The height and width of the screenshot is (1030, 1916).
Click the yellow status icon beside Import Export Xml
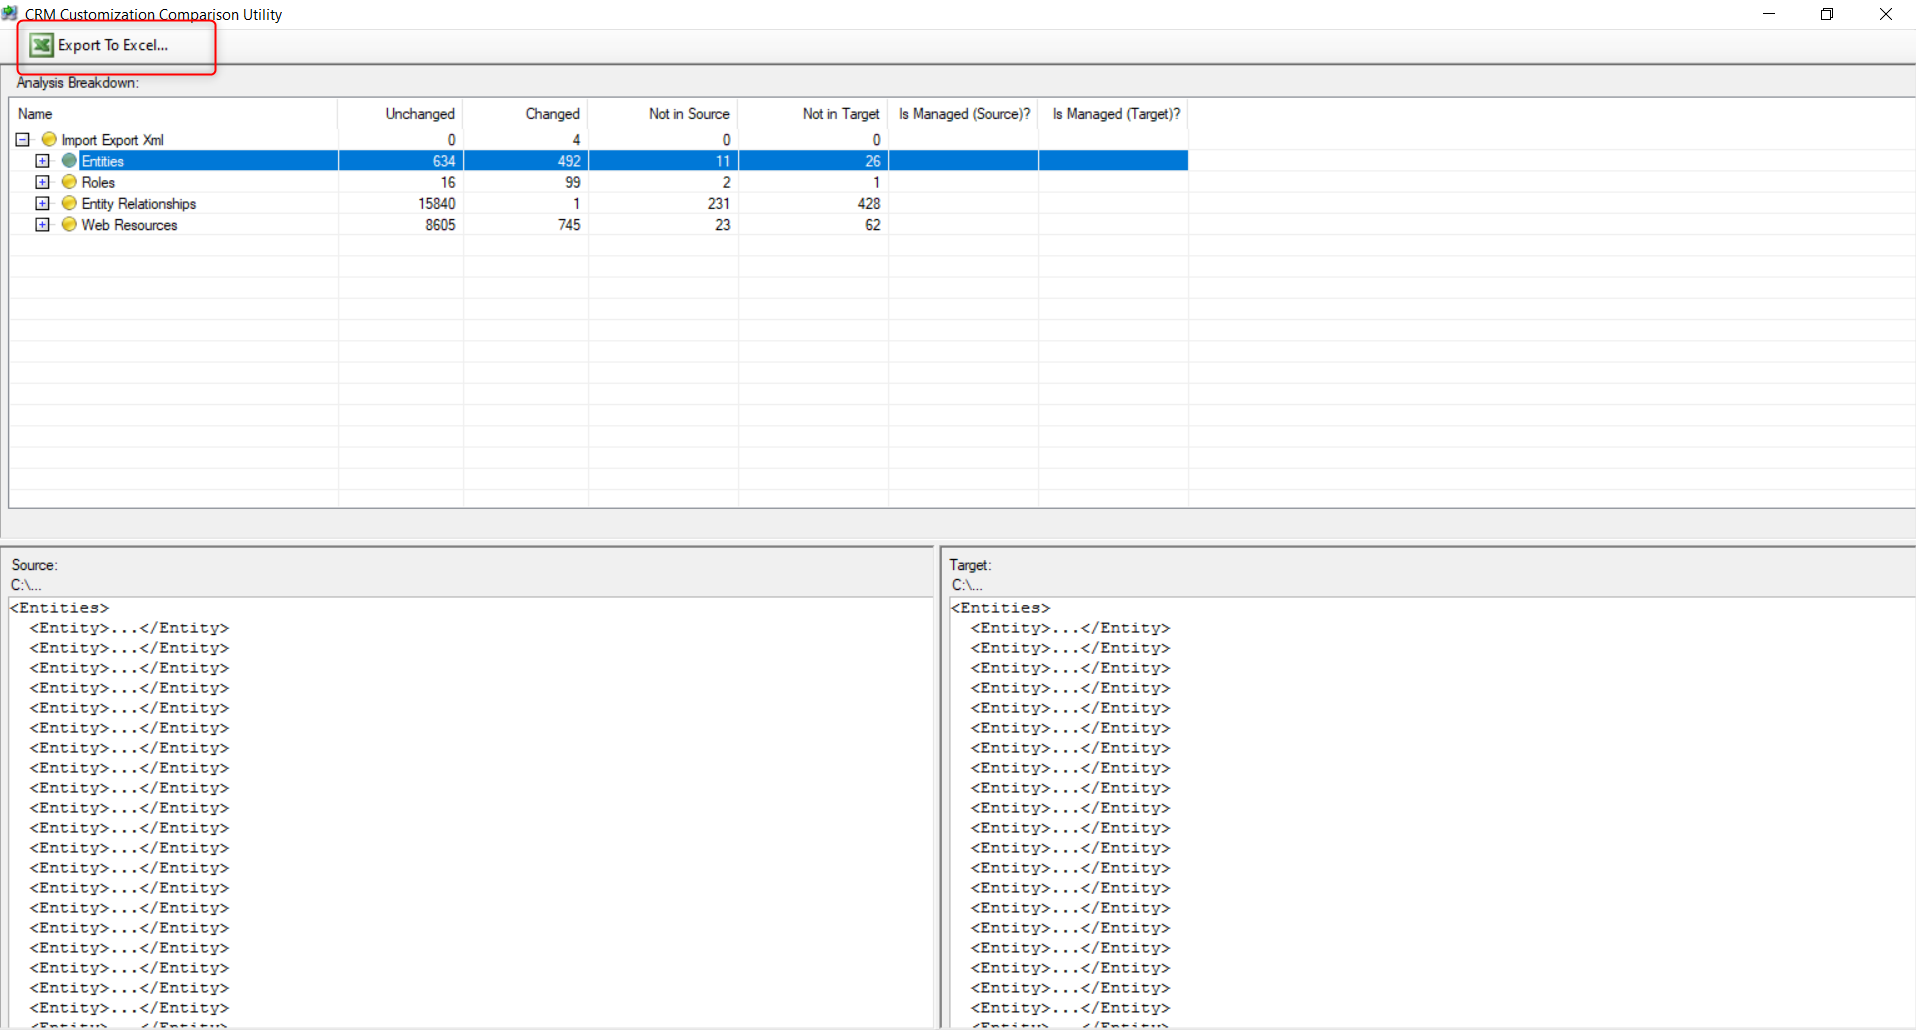(x=49, y=140)
